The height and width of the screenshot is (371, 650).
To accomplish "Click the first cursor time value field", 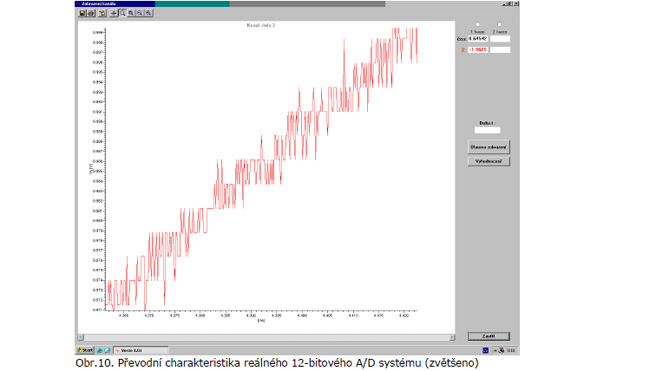I will tap(478, 39).
